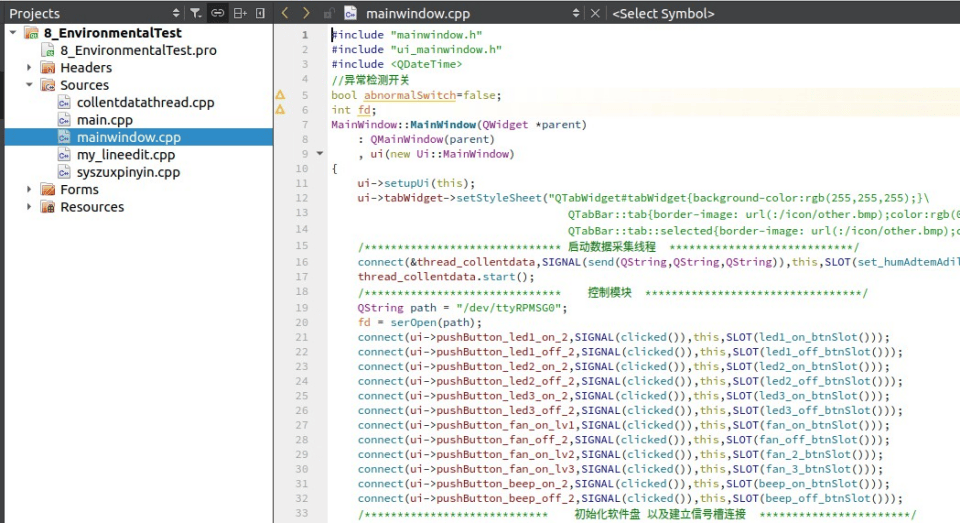This screenshot has width=960, height=523.
Task: Toggle the code fold arrow on line 9
Action: pos(320,154)
